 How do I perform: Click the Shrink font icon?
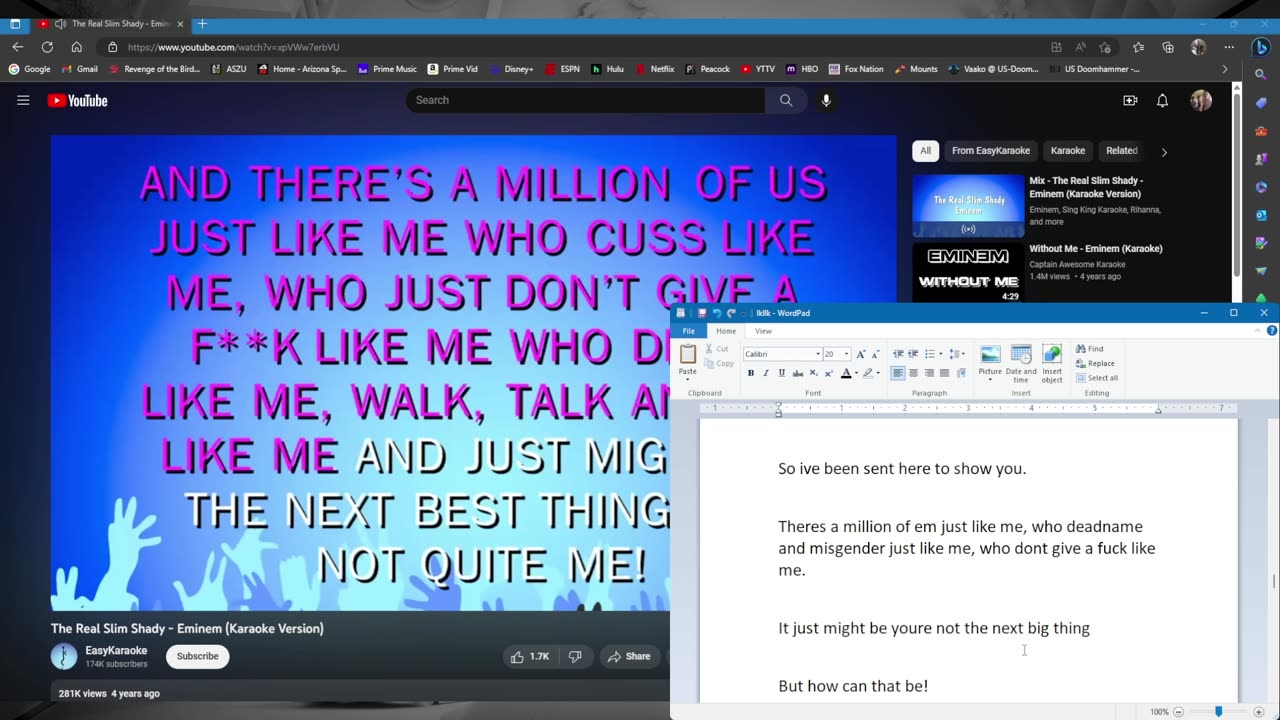coord(876,354)
